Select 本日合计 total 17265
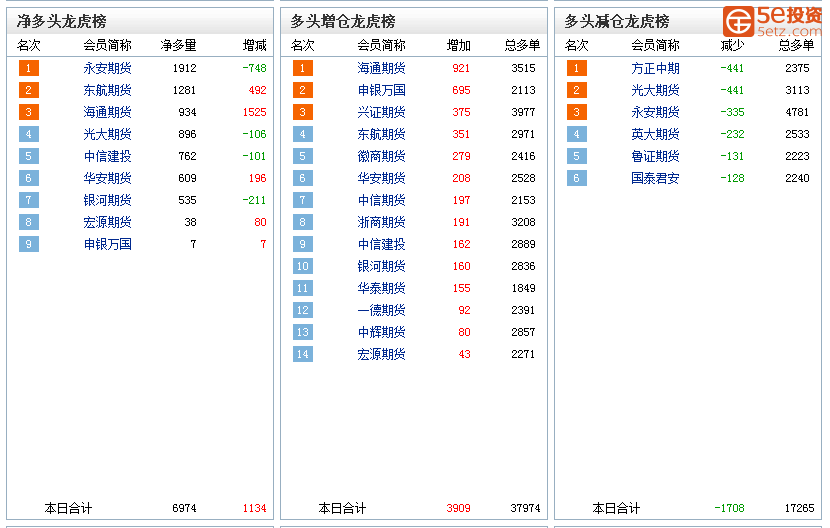The width and height of the screenshot is (830, 528). point(799,508)
